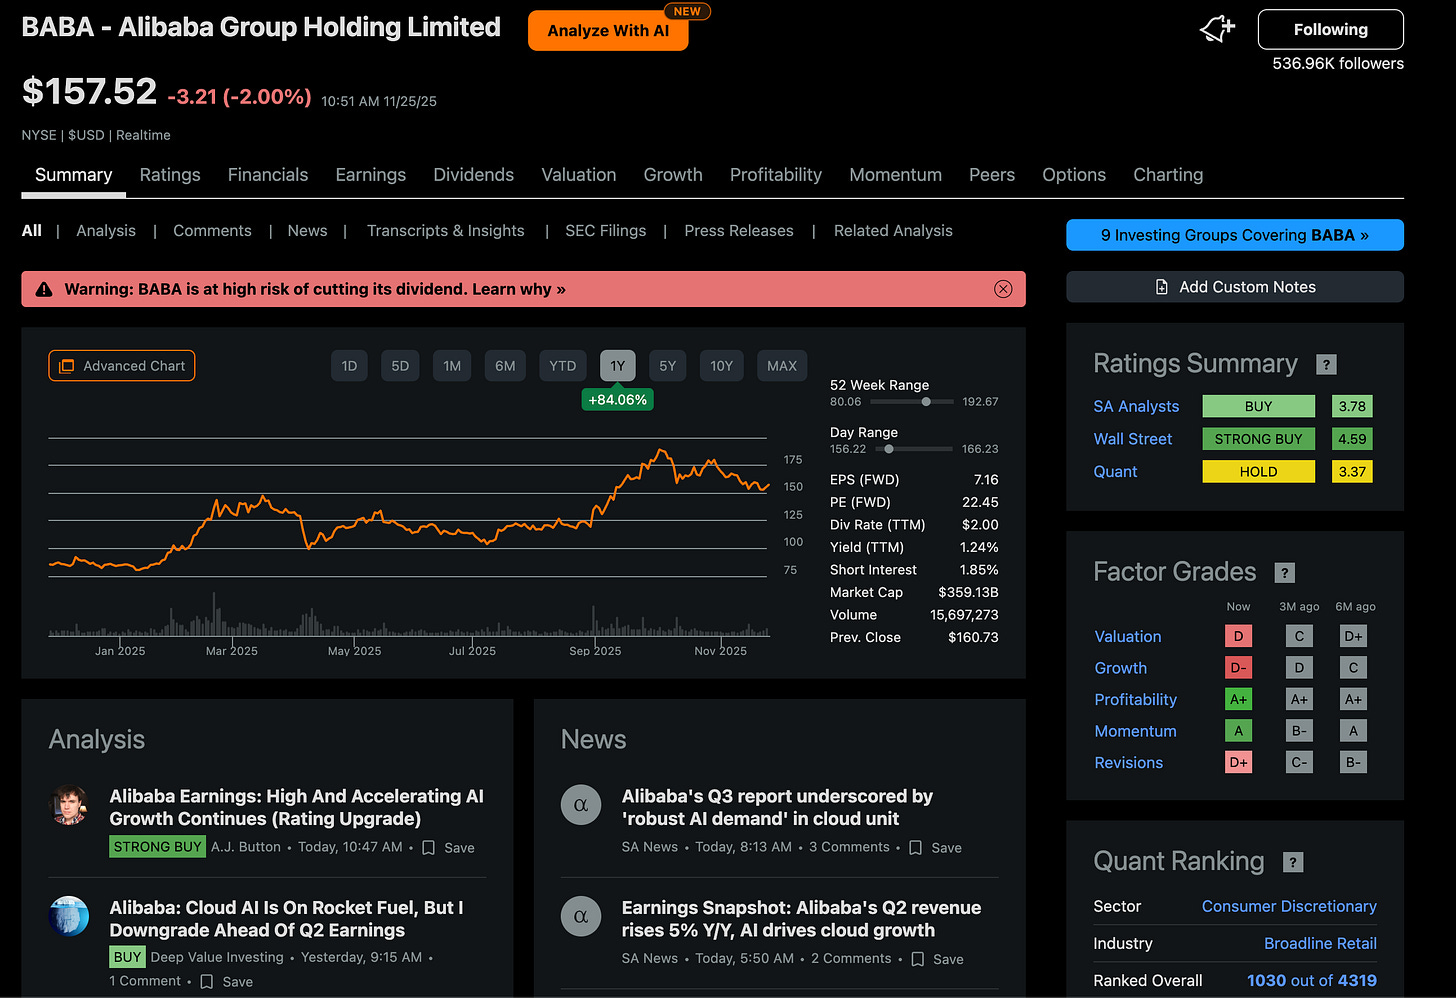The image size is (1456, 998).
Task: Click Consumer Discretionary sector link
Action: tap(1289, 907)
